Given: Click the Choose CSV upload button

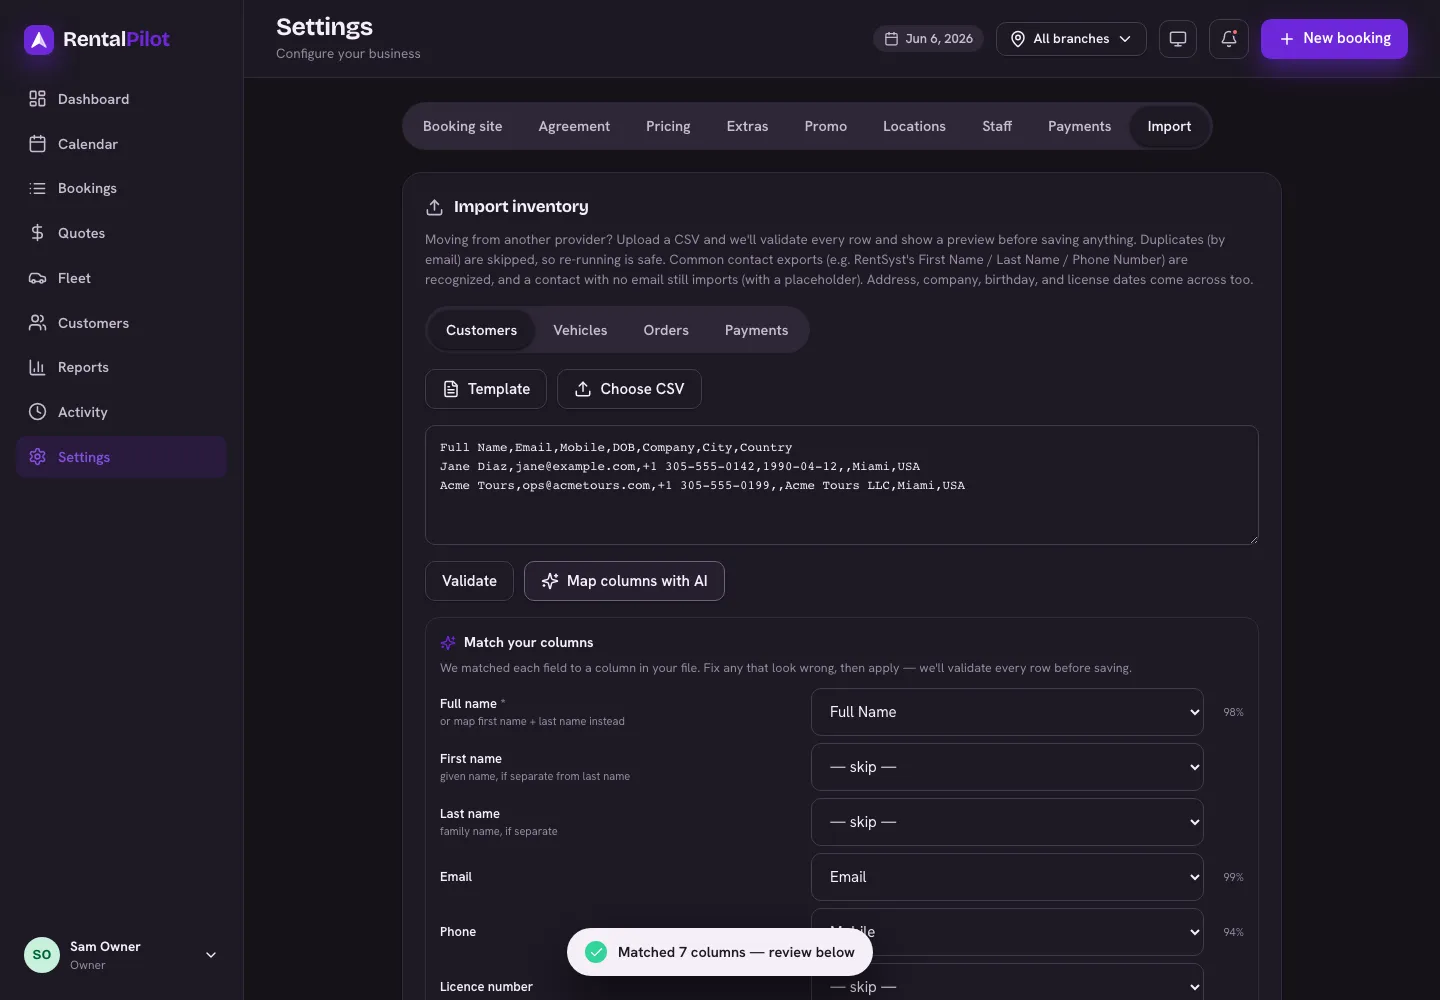Looking at the screenshot, I should 629,389.
